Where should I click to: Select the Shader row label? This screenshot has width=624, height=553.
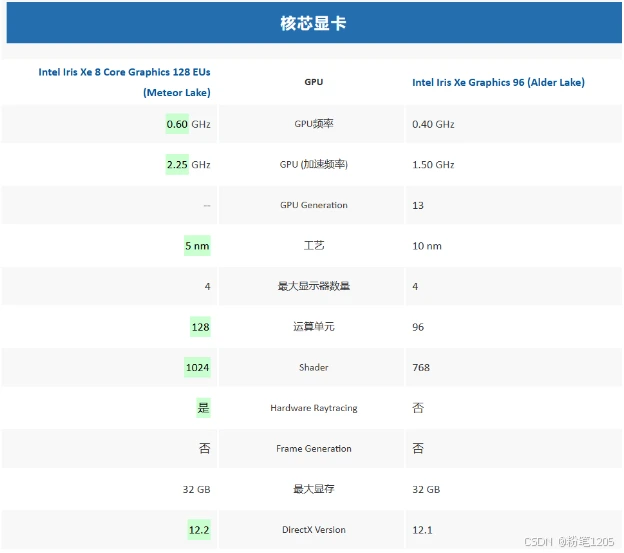(314, 368)
